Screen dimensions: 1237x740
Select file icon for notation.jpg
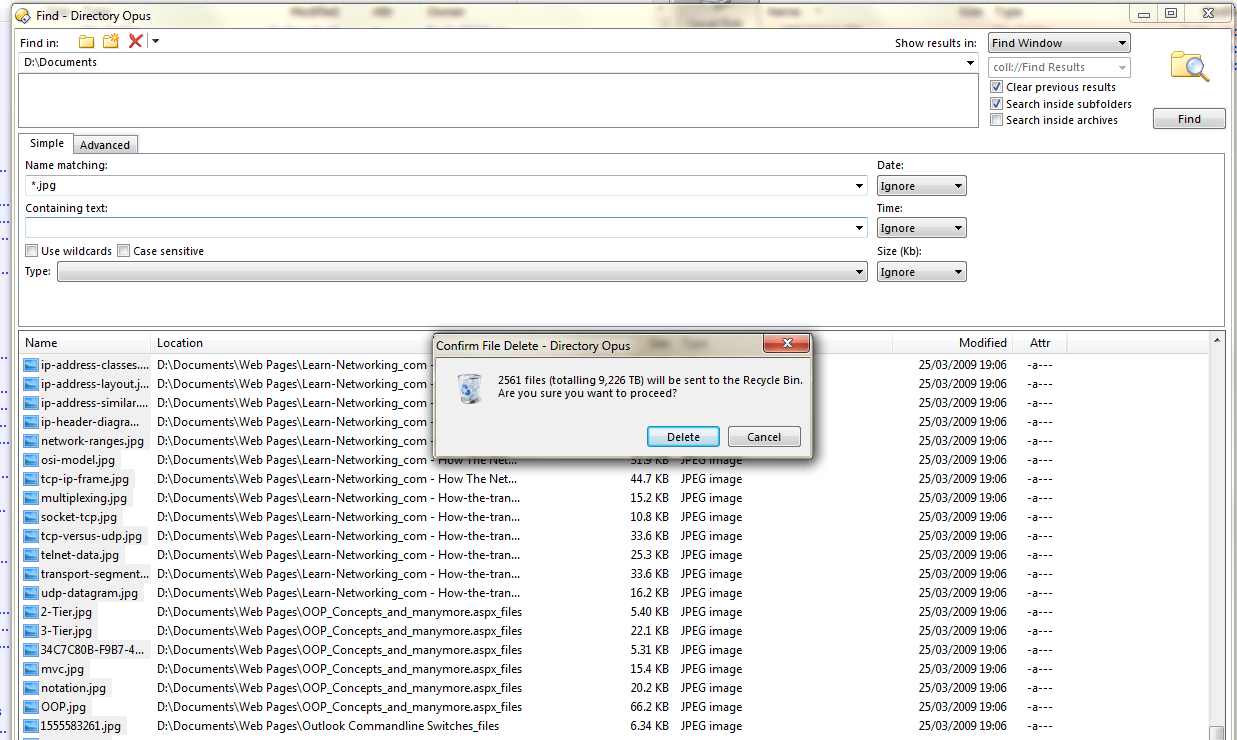(31, 688)
